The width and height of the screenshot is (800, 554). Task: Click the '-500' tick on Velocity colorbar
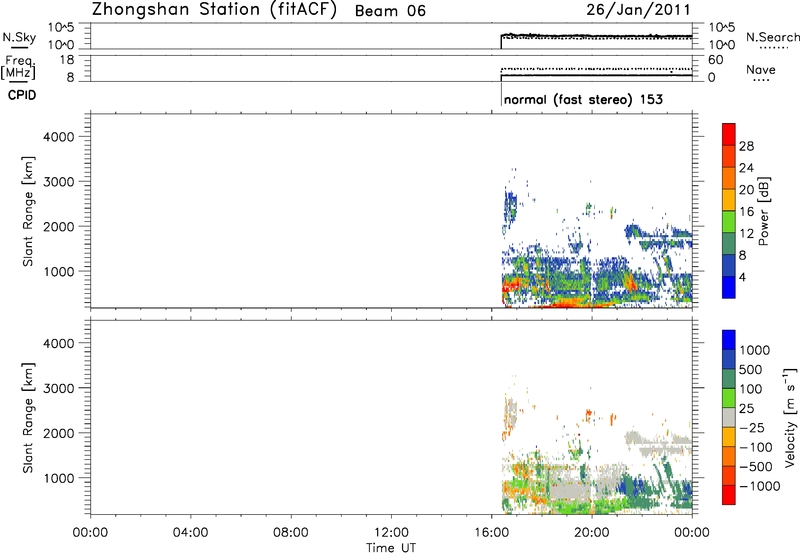[755, 466]
